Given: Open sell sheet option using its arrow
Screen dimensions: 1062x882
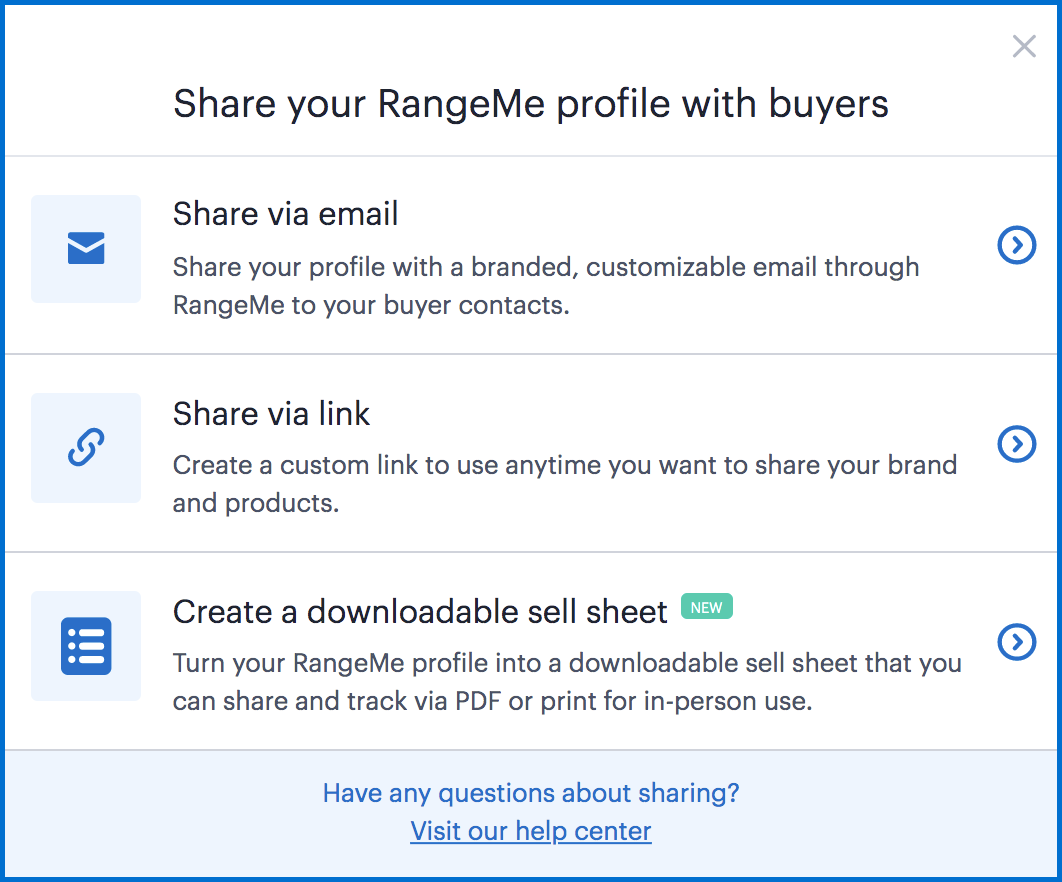Looking at the screenshot, I should 1017,642.
